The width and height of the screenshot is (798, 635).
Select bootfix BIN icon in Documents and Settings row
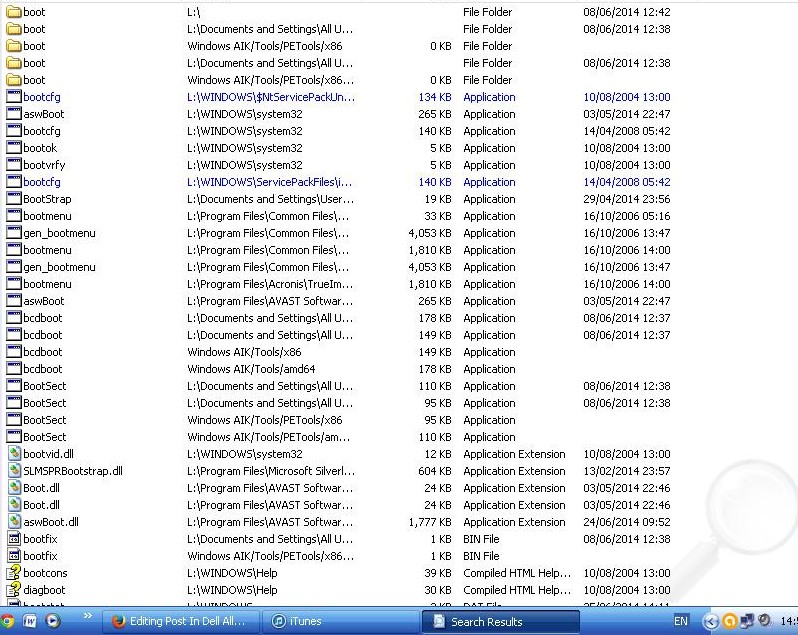tap(14, 539)
